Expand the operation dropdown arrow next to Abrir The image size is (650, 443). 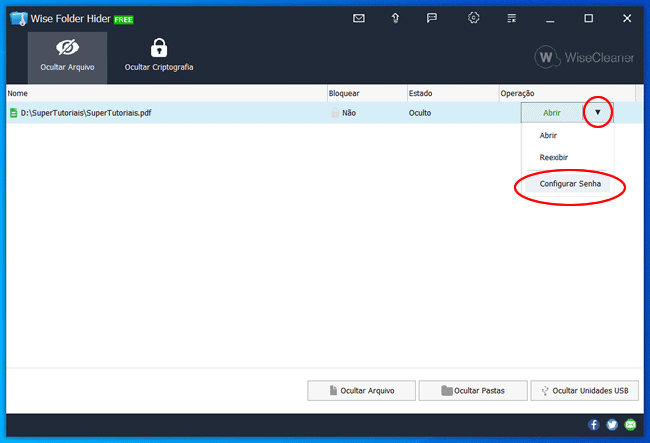pyautogui.click(x=598, y=113)
